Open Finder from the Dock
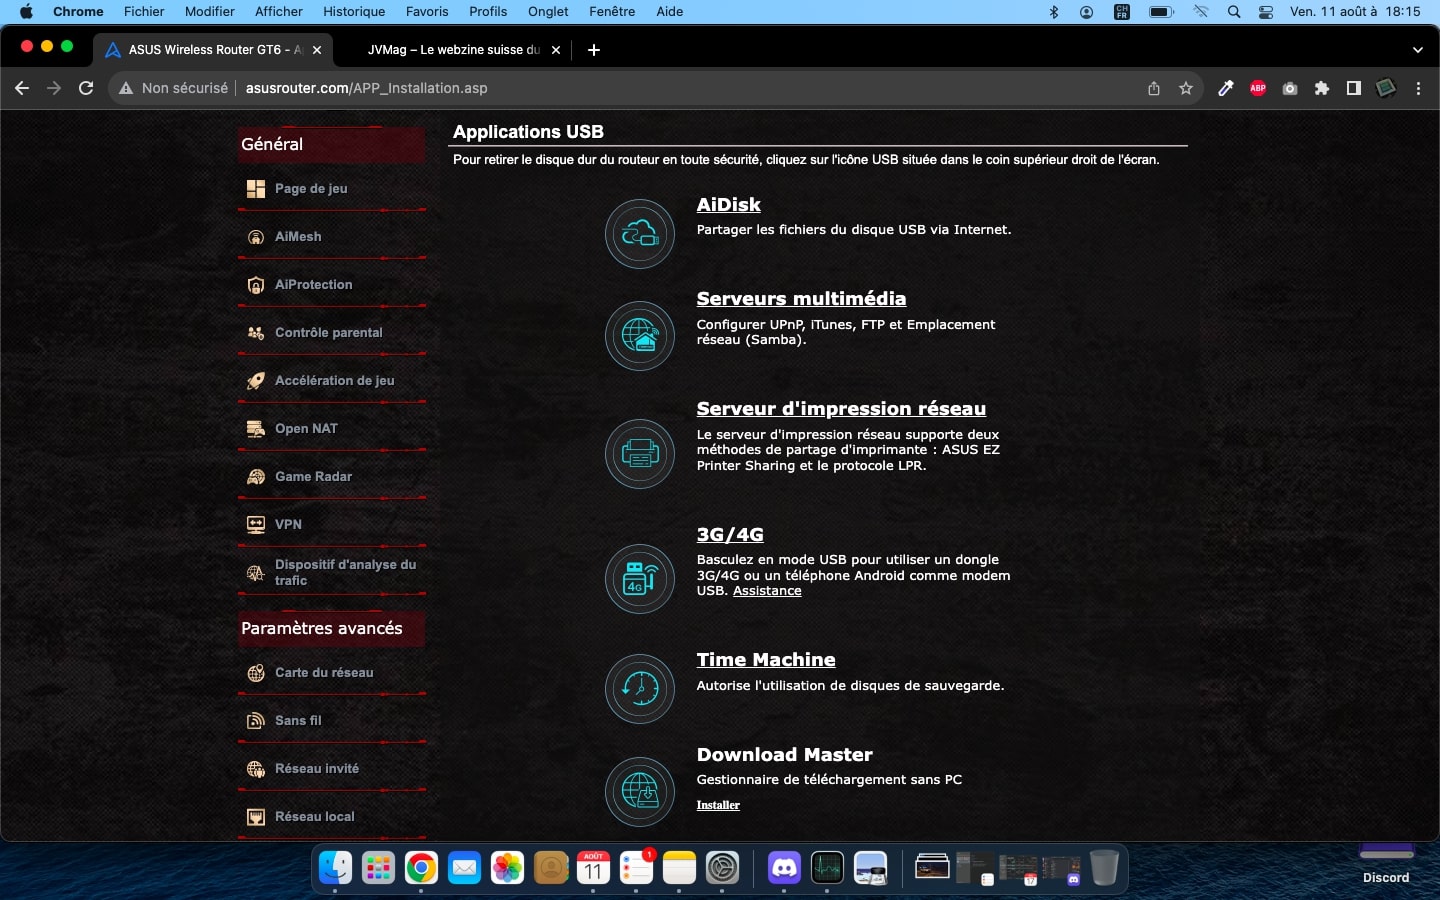1440x900 pixels. (x=335, y=867)
